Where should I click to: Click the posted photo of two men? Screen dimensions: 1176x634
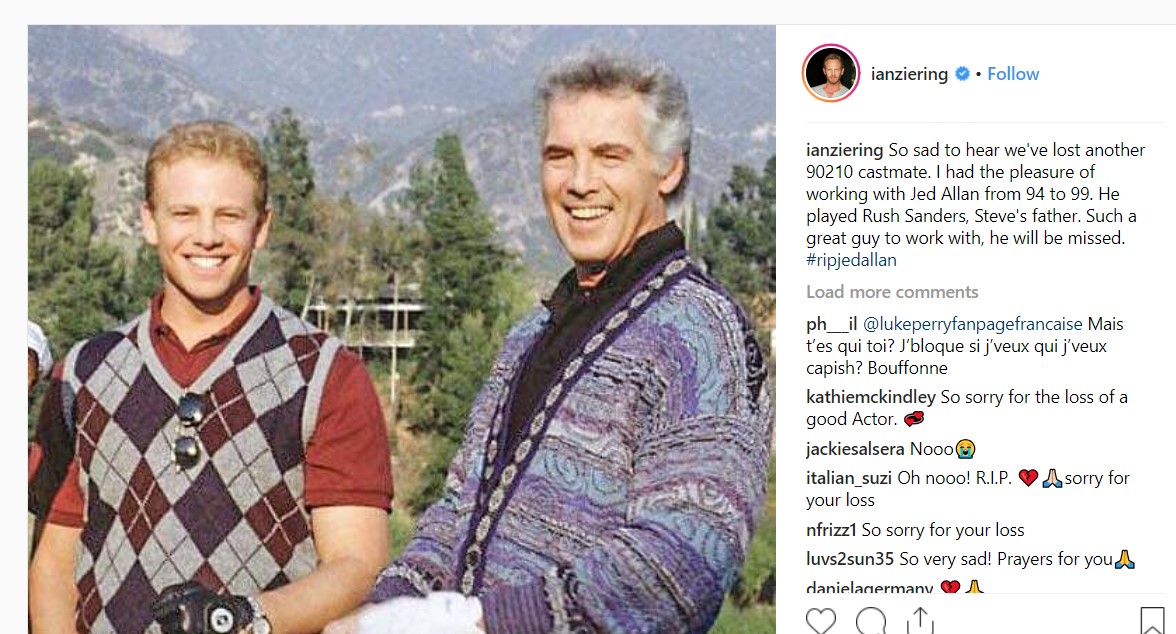tap(402, 329)
